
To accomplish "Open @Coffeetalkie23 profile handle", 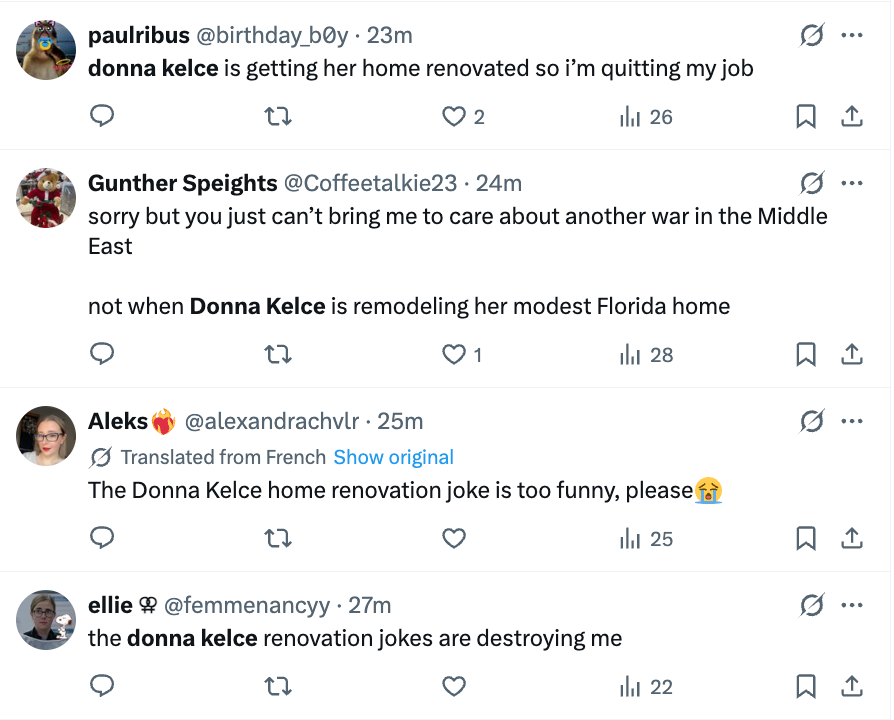I will pos(370,183).
